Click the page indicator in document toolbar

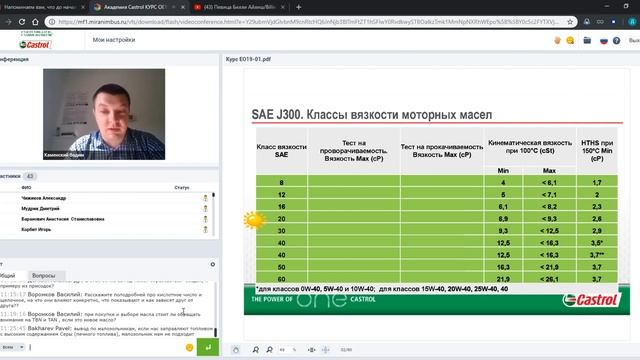[x=346, y=350]
